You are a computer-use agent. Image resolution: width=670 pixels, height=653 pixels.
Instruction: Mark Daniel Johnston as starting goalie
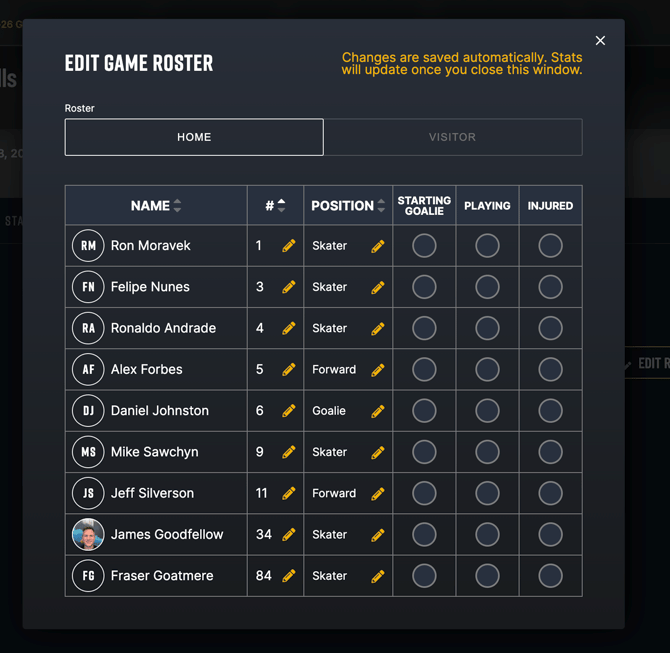424,411
